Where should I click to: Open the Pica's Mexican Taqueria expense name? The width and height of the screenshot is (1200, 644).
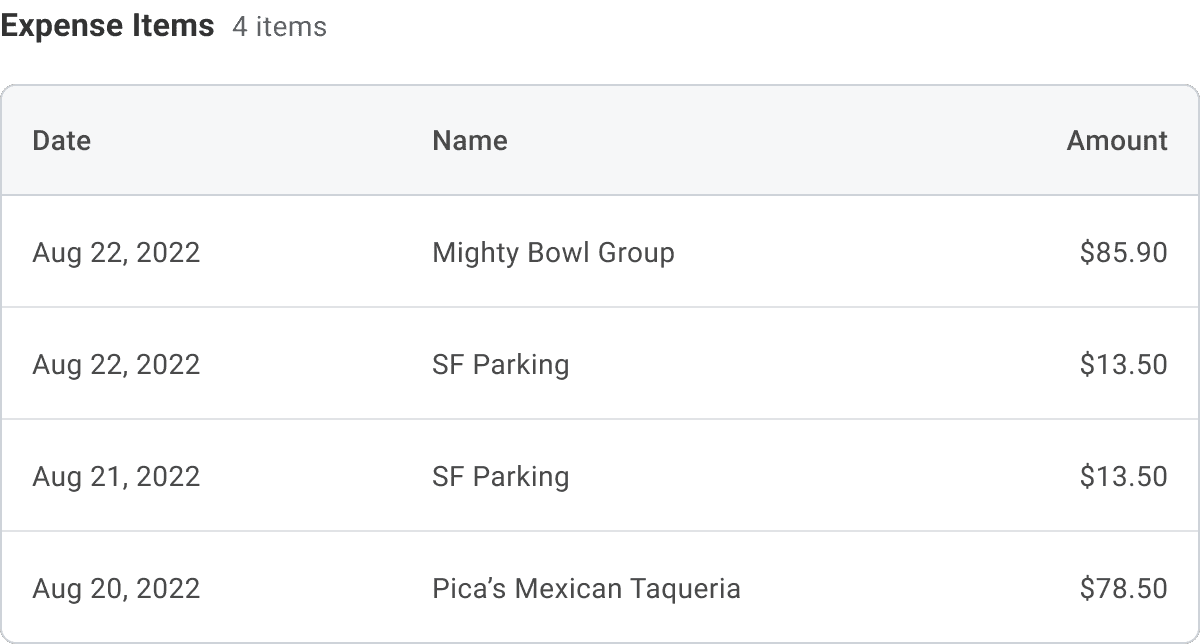click(x=586, y=589)
